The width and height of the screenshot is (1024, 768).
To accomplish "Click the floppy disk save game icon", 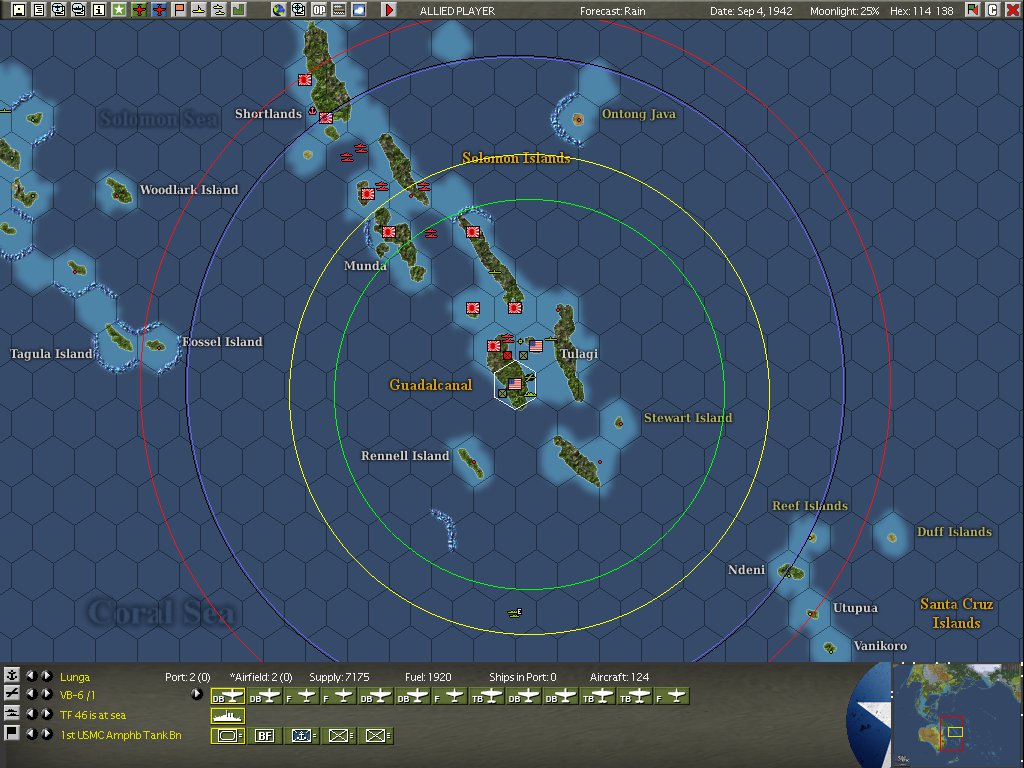I will 18,10.
